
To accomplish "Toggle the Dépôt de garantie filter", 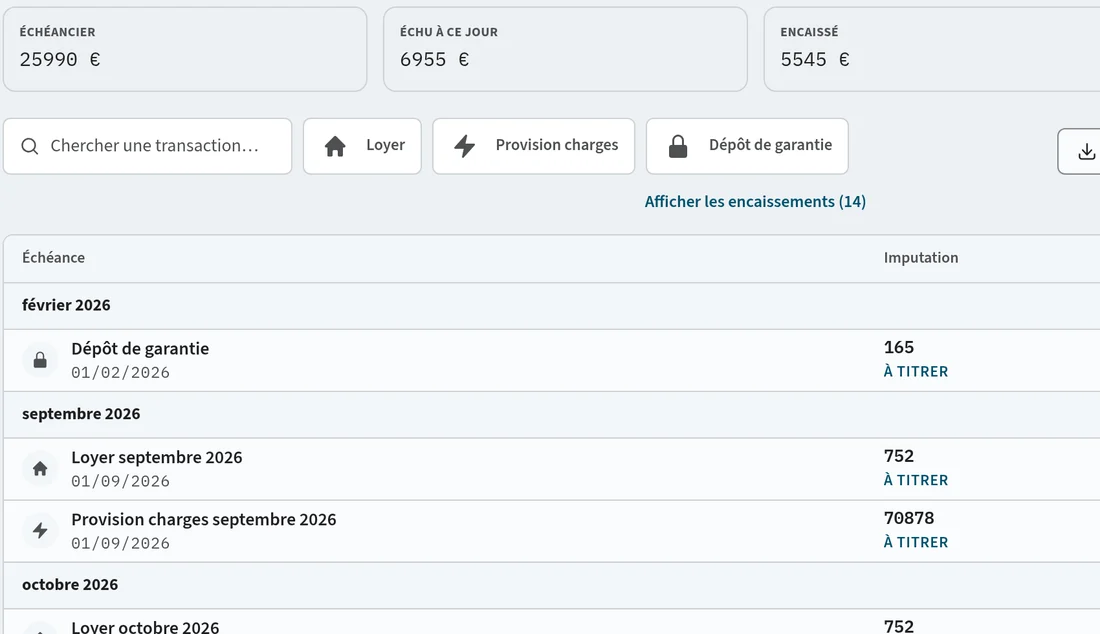I will pos(747,146).
